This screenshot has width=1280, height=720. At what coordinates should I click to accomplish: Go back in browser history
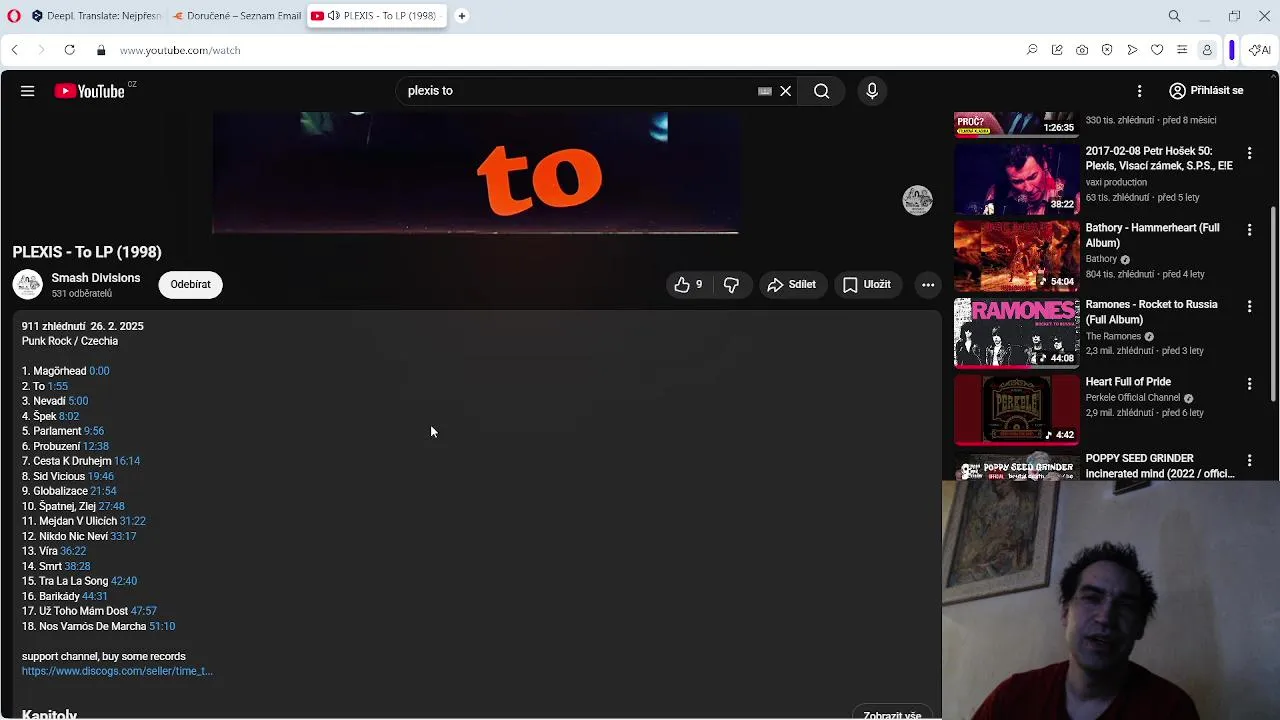coord(14,50)
